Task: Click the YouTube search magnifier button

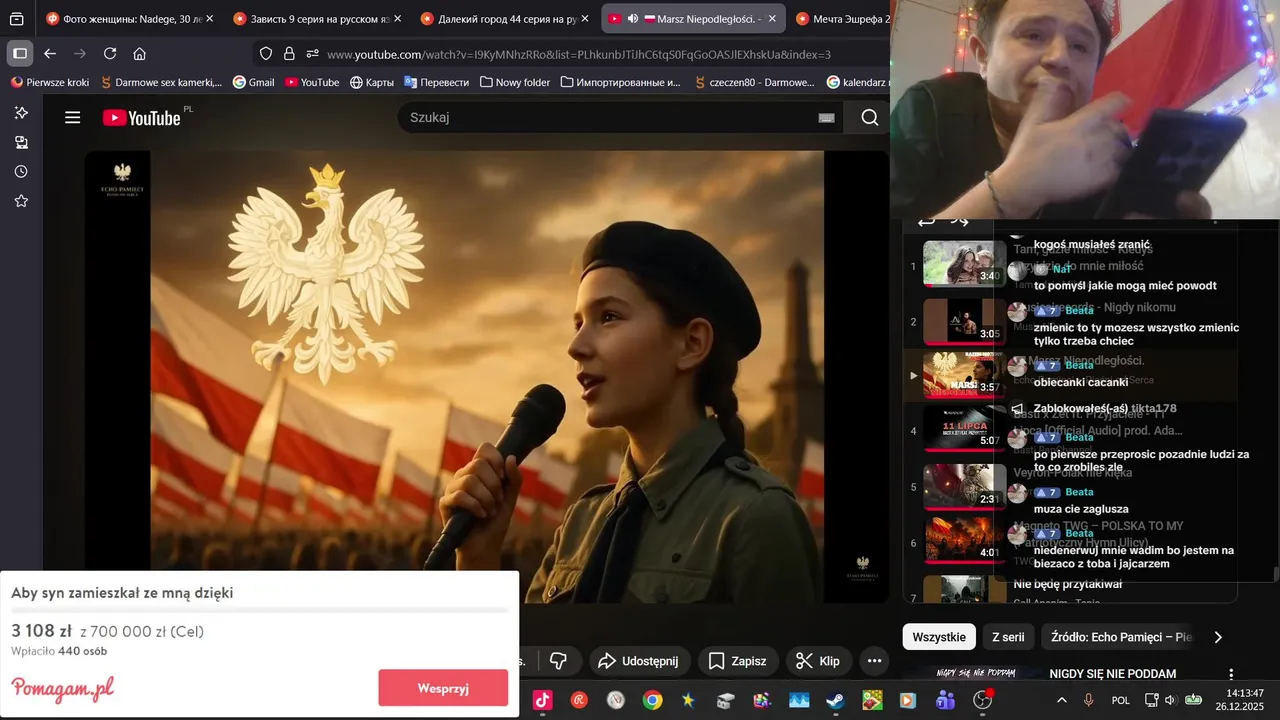Action: pyautogui.click(x=869, y=118)
